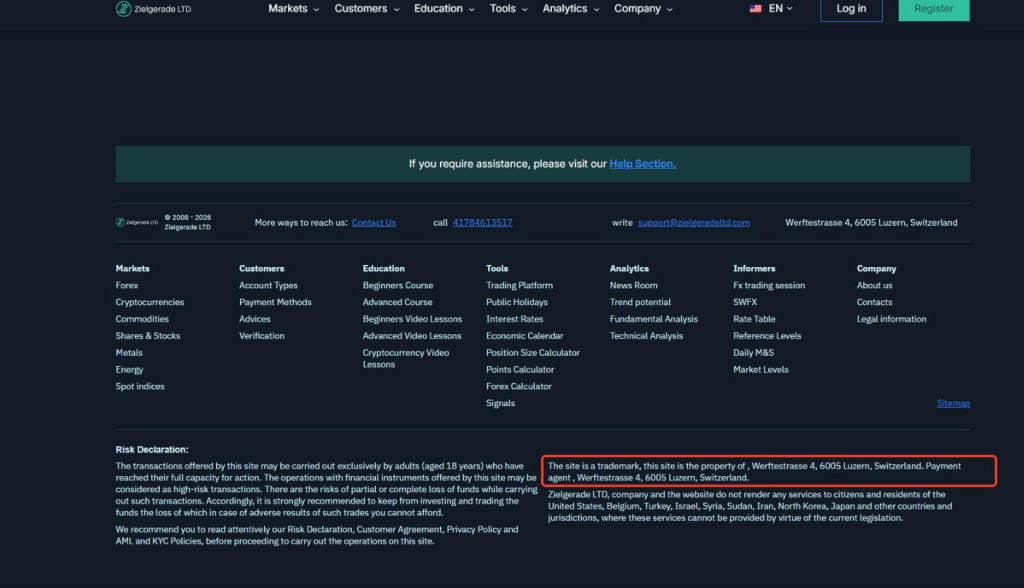Open Reference Levels footer link
Screen dimensions: 1024x588
click(x=767, y=336)
